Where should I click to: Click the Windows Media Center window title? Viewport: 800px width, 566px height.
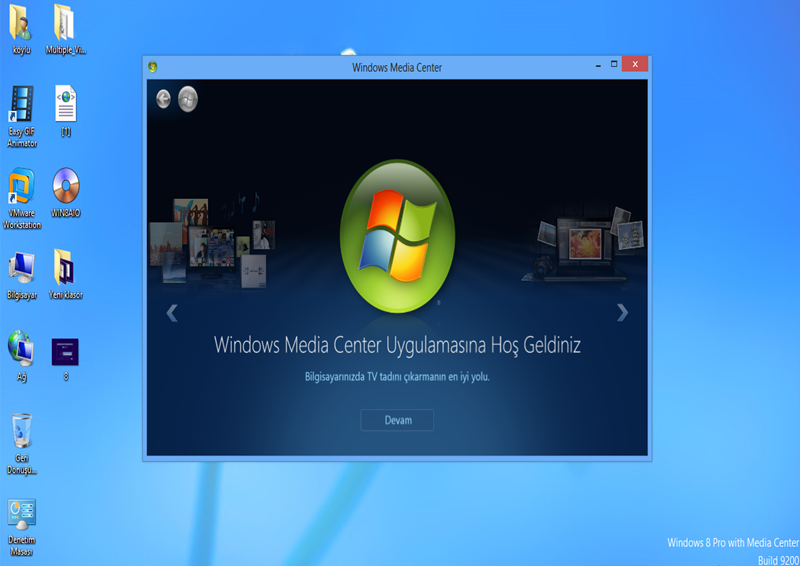(x=397, y=67)
